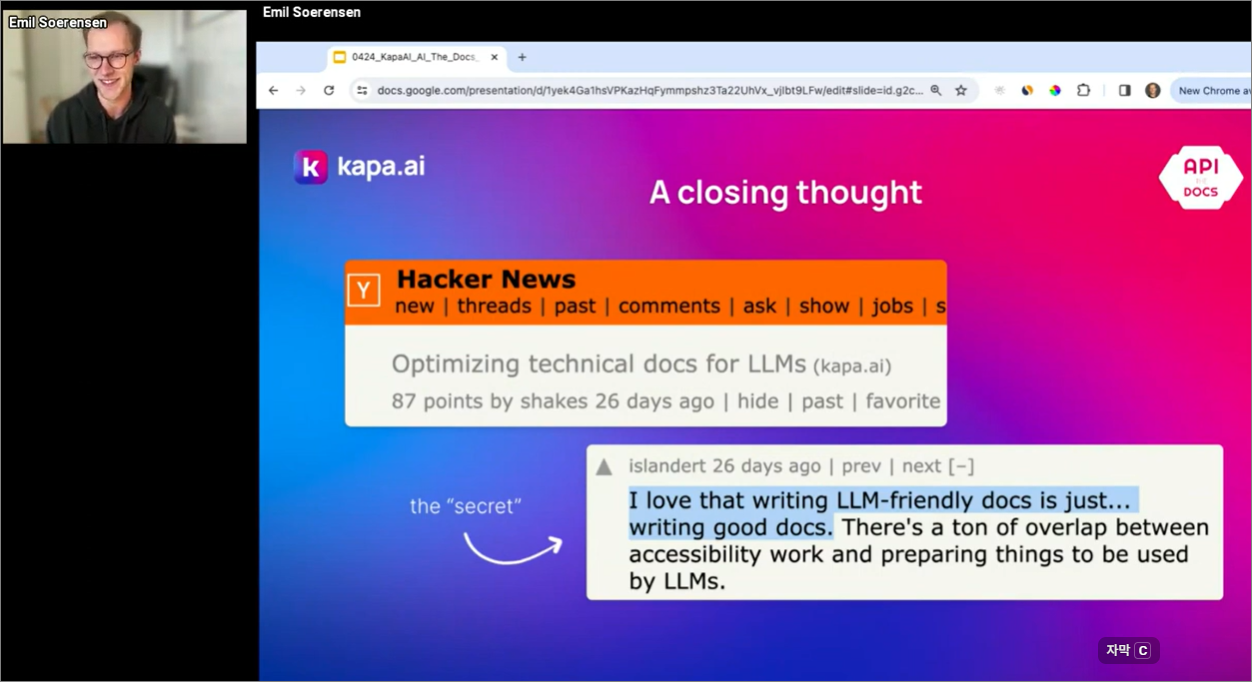Toggle the Chrome side panel icon
The width and height of the screenshot is (1252, 682).
tap(1124, 90)
